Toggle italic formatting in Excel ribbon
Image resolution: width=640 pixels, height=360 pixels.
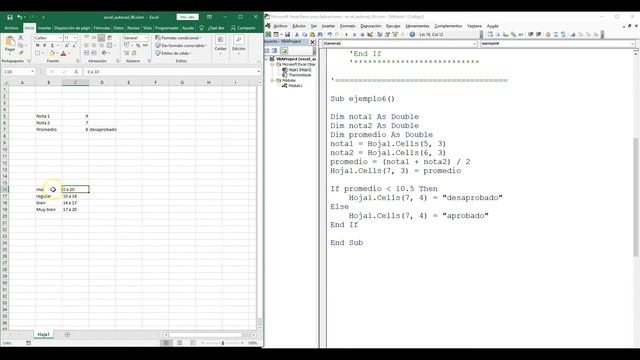tap(44, 45)
